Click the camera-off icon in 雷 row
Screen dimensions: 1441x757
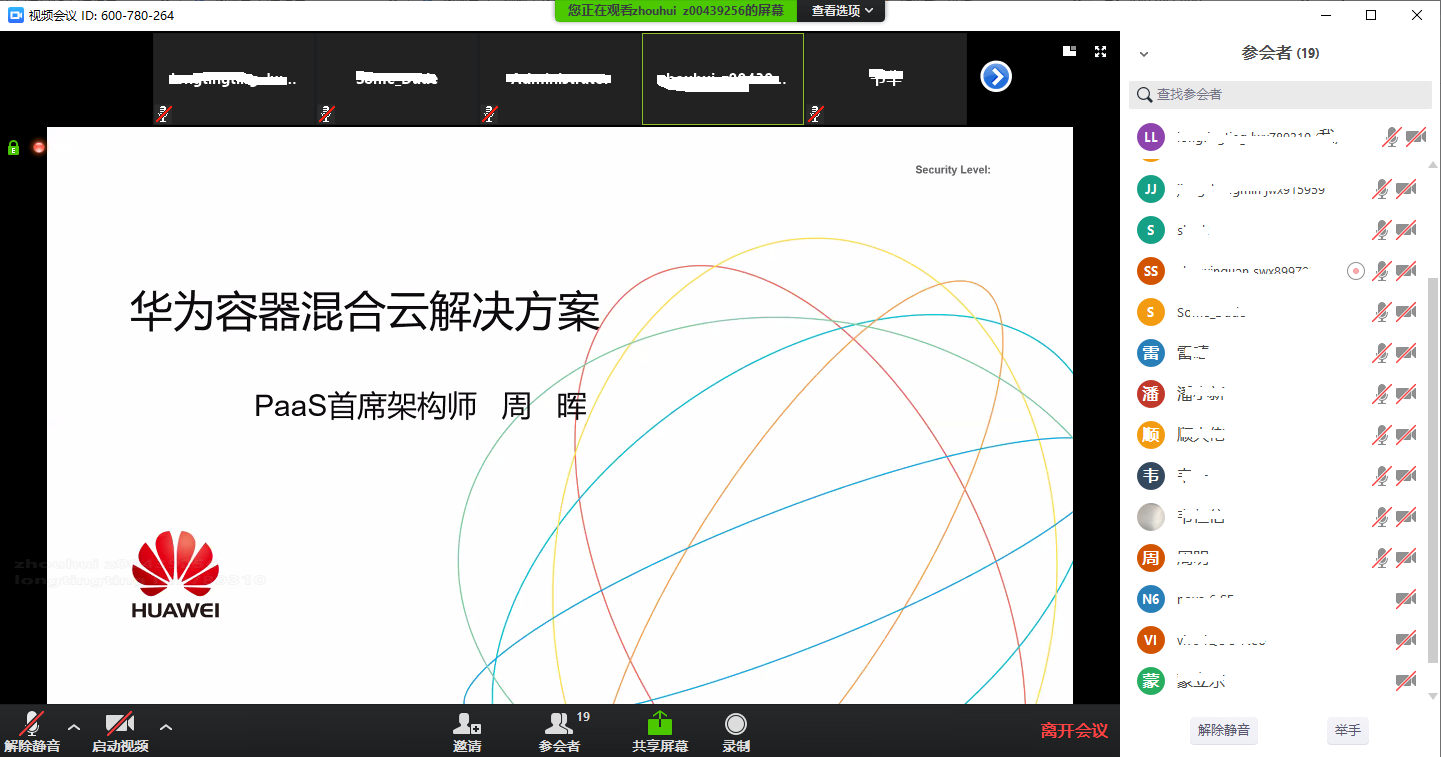coord(1406,353)
